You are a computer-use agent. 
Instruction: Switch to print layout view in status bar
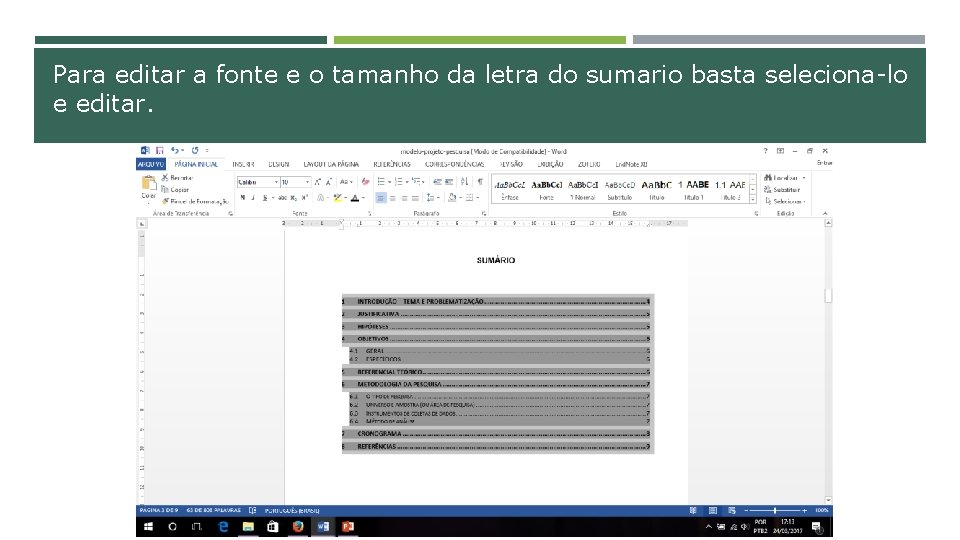(x=713, y=510)
